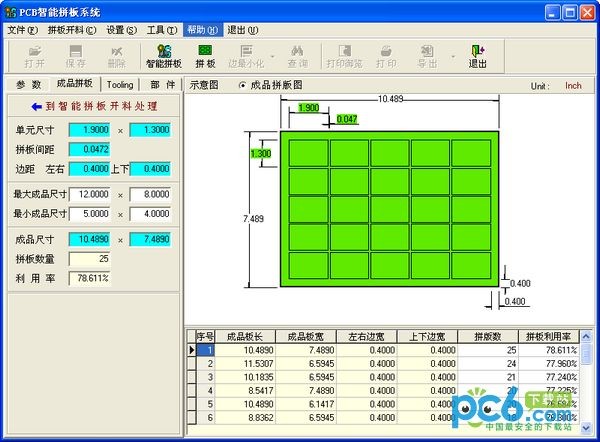The width and height of the screenshot is (600, 442).
Task: Click the 保存 (Save) toolbar icon
Action: (75, 57)
